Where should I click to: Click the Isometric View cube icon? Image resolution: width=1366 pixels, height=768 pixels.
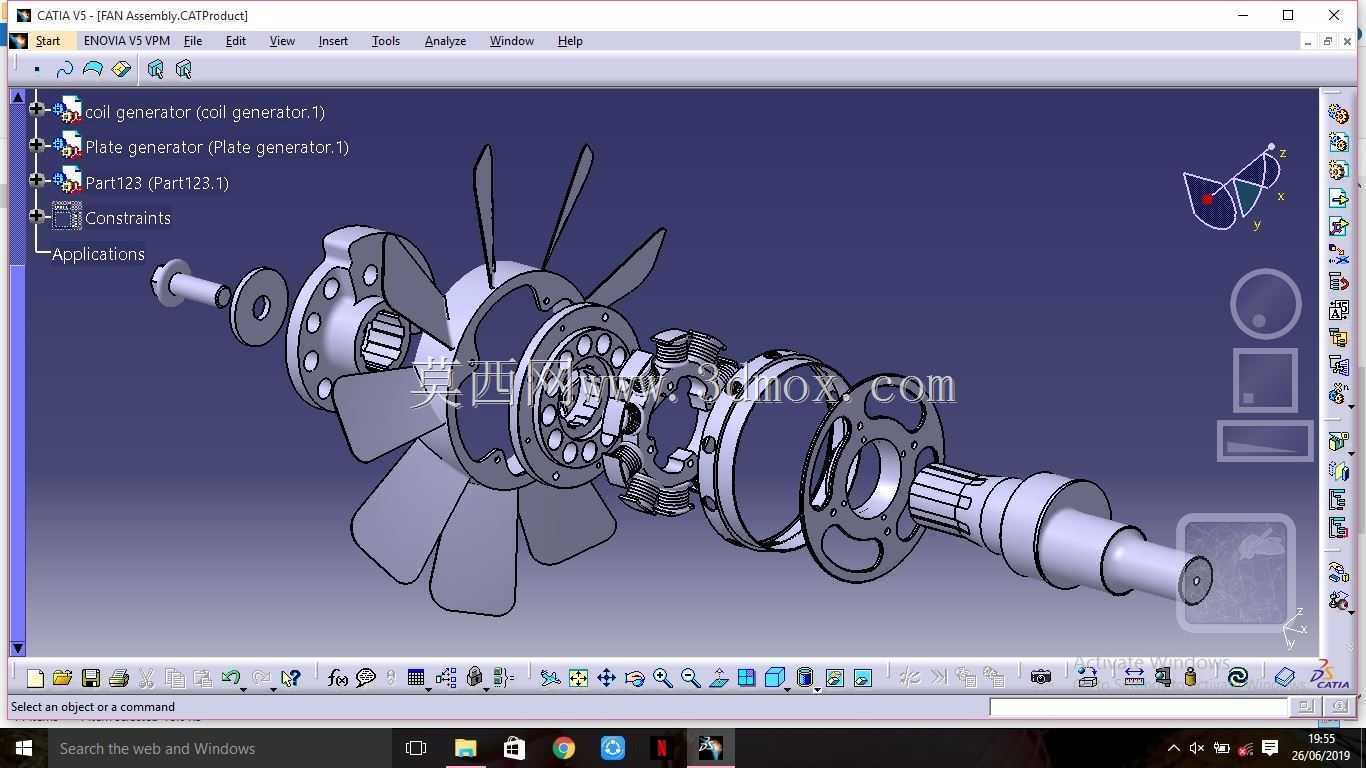pos(773,678)
